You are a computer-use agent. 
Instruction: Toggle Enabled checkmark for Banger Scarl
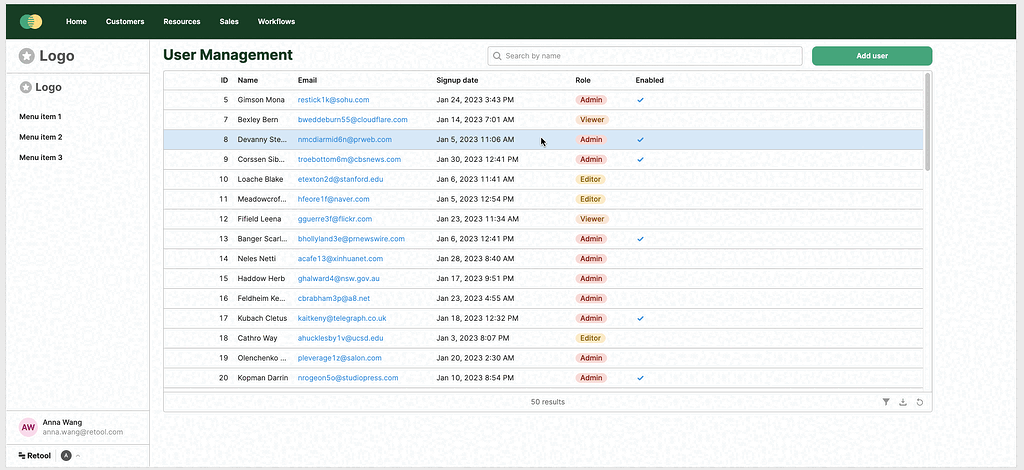[x=640, y=239]
